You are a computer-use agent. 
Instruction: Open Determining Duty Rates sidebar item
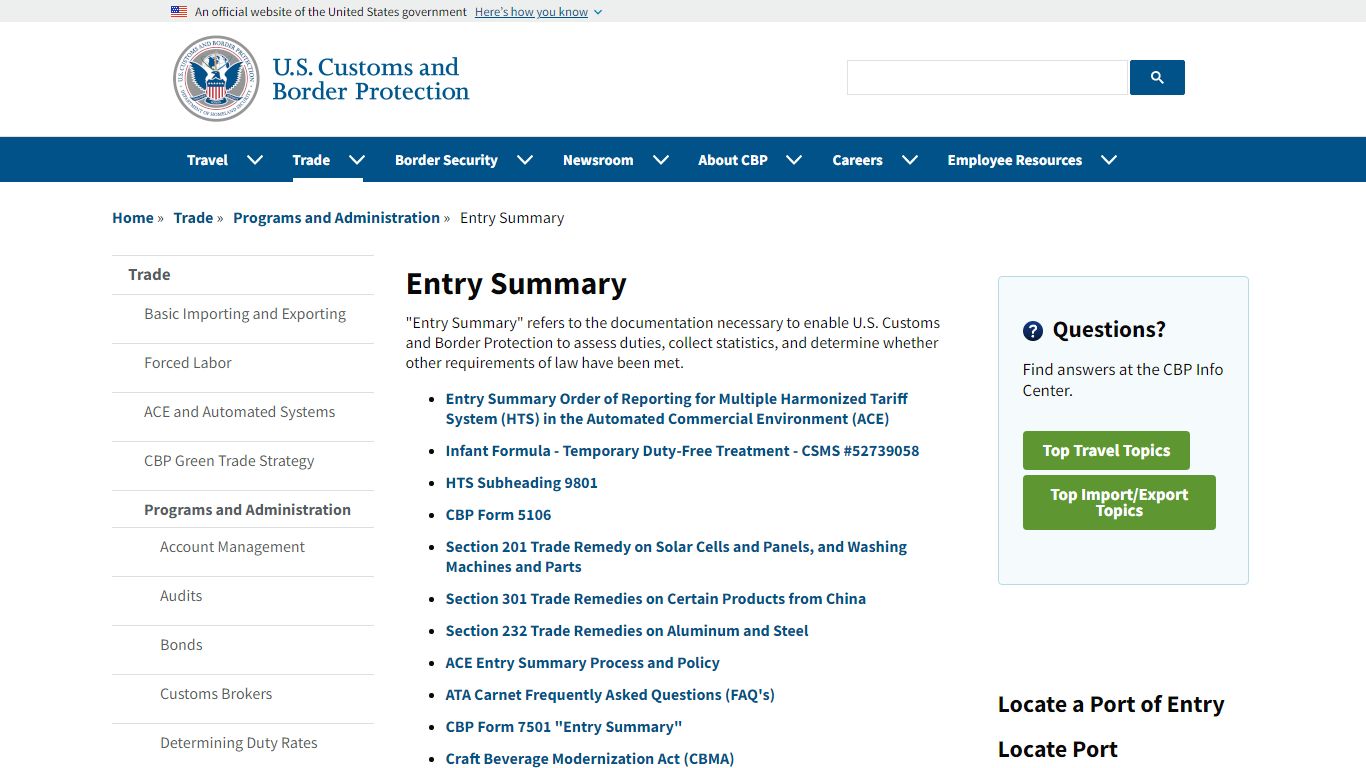[x=239, y=743]
